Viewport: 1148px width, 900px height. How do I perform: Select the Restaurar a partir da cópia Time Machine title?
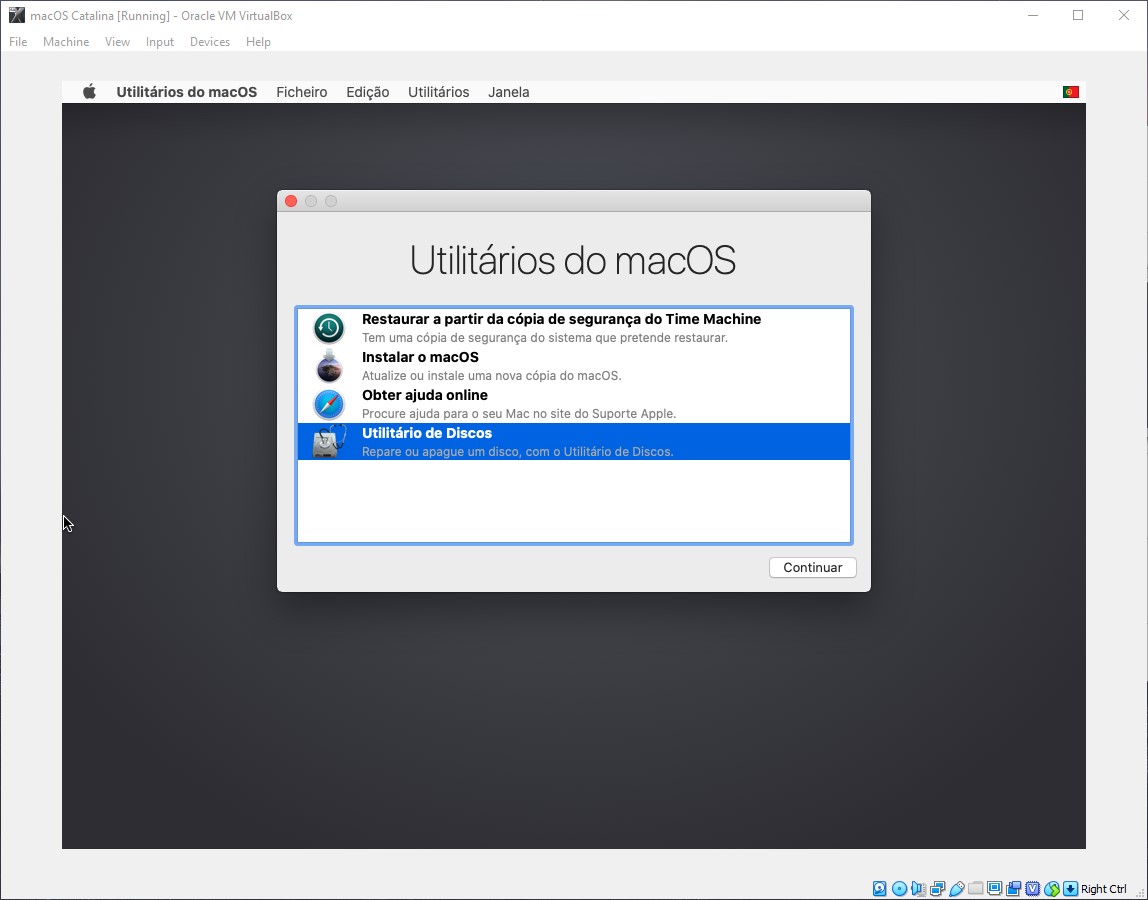point(562,319)
